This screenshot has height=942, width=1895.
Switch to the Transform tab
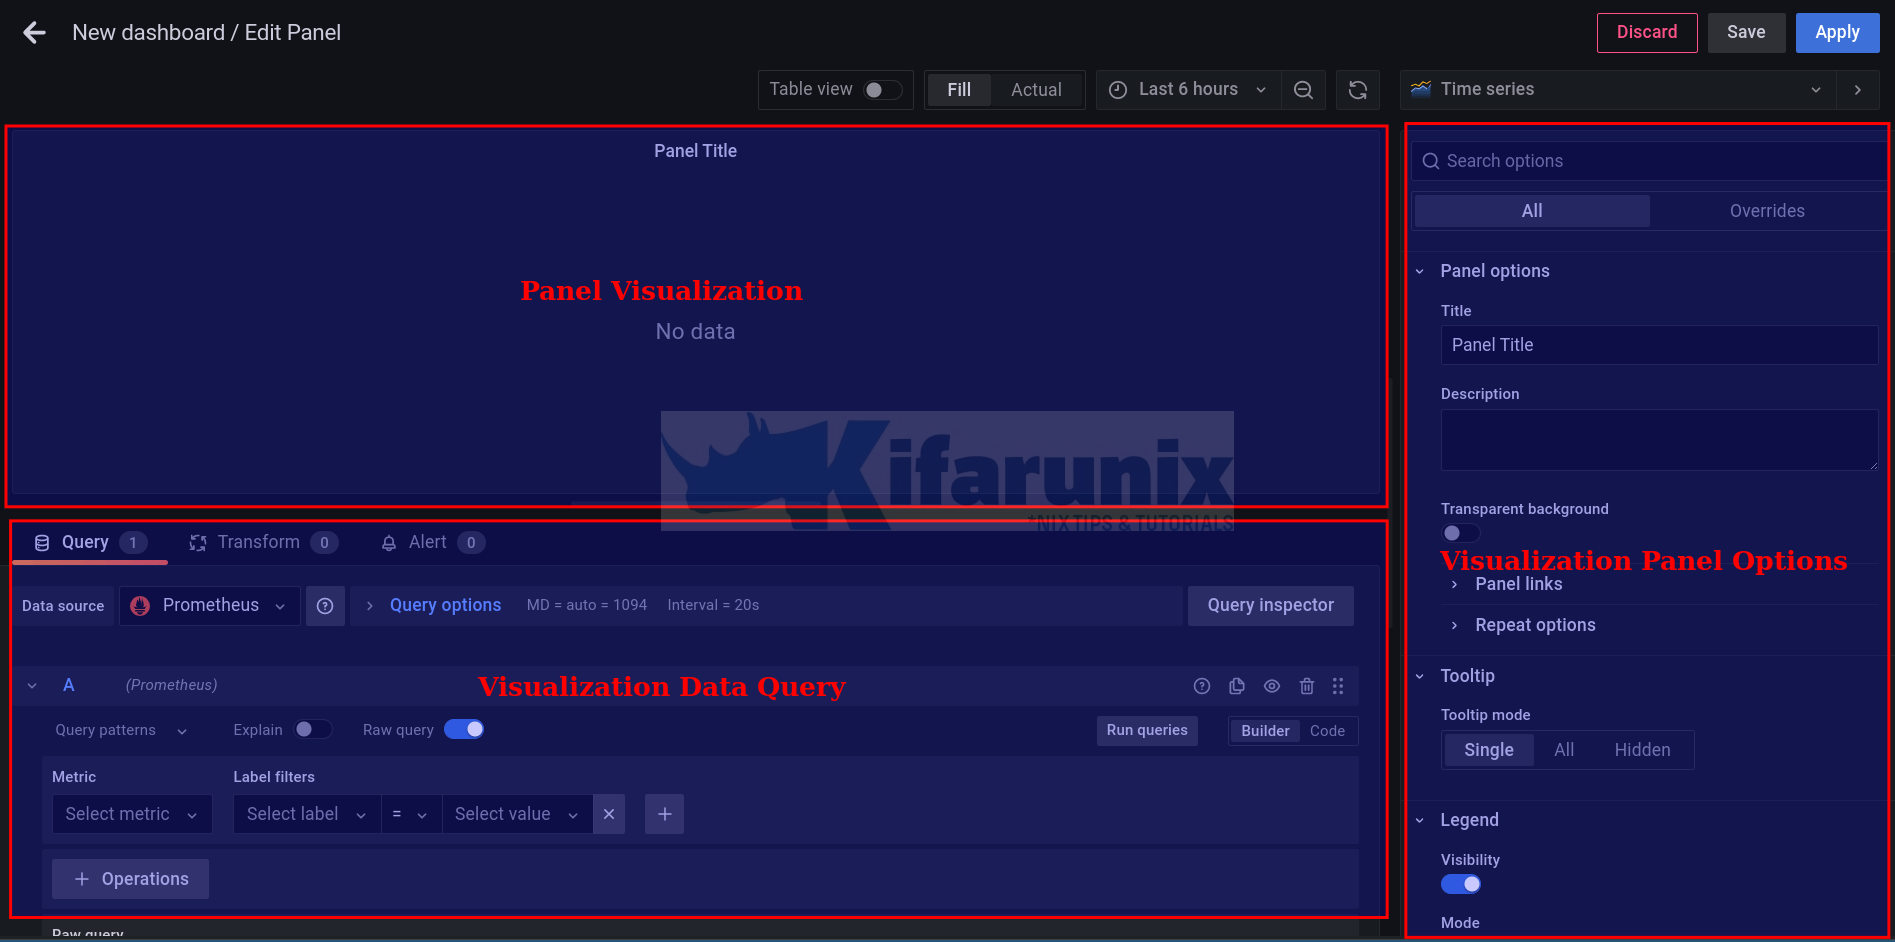tap(263, 542)
